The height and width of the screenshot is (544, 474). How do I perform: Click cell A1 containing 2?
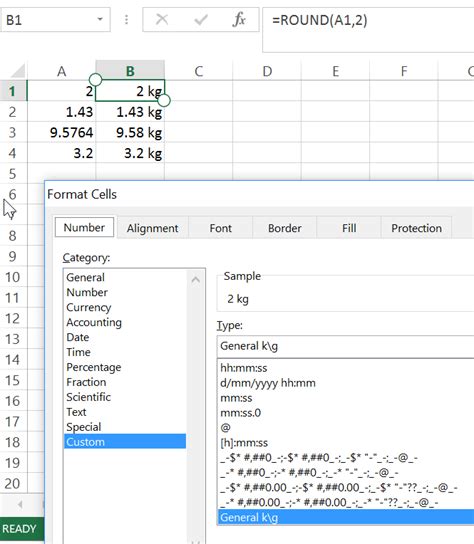click(61, 91)
